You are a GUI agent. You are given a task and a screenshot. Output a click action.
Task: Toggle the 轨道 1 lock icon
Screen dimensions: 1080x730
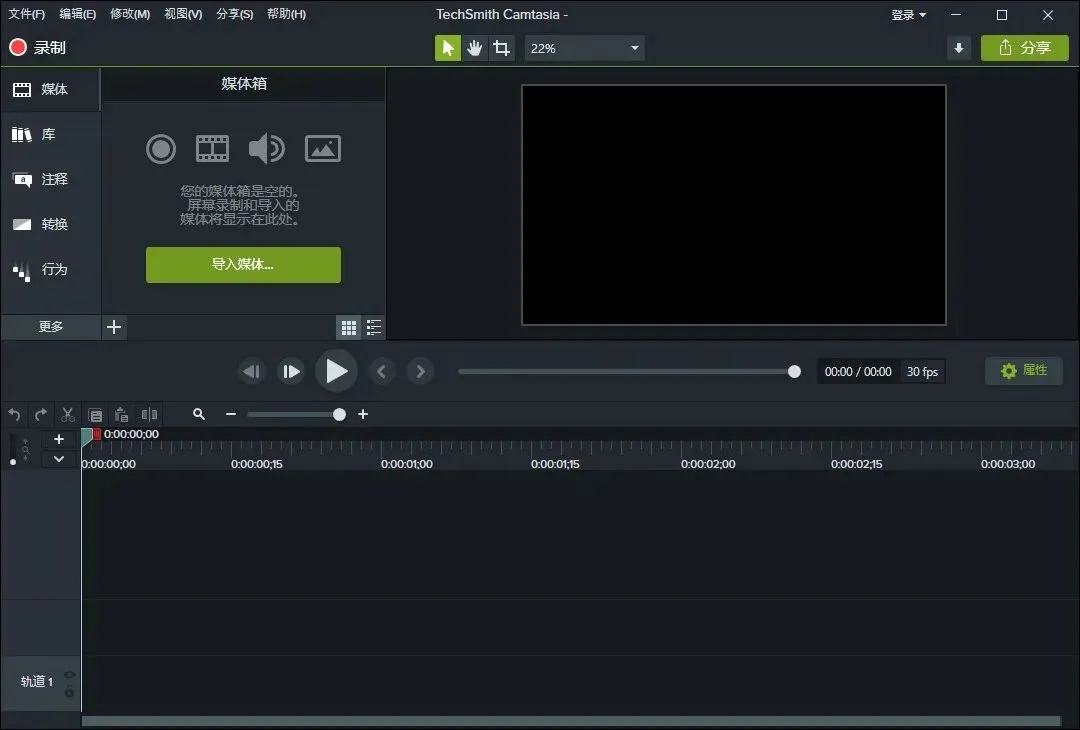(x=70, y=693)
